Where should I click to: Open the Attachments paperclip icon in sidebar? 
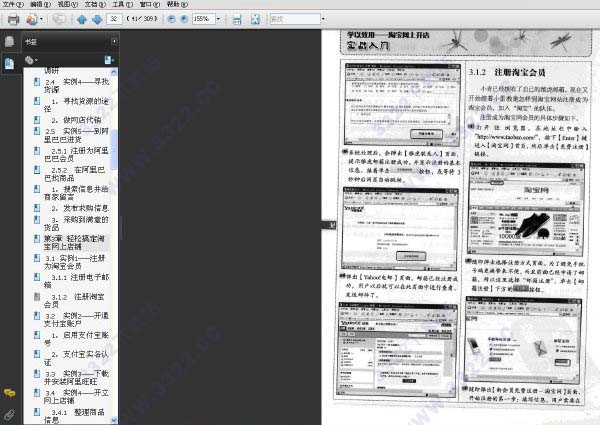click(9, 414)
